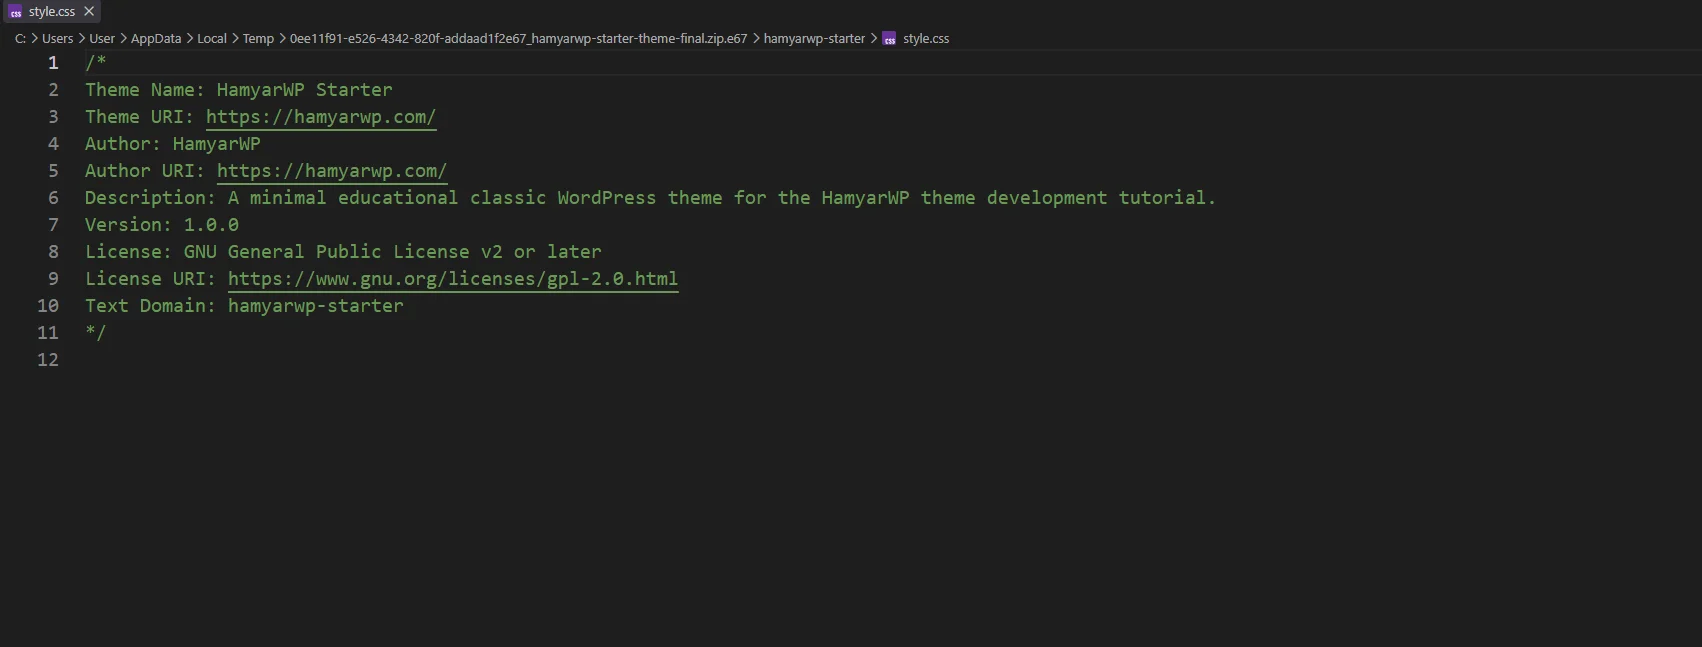The width and height of the screenshot is (1702, 647).
Task: Click the 'License URI:' label text
Action: pyautogui.click(x=150, y=279)
